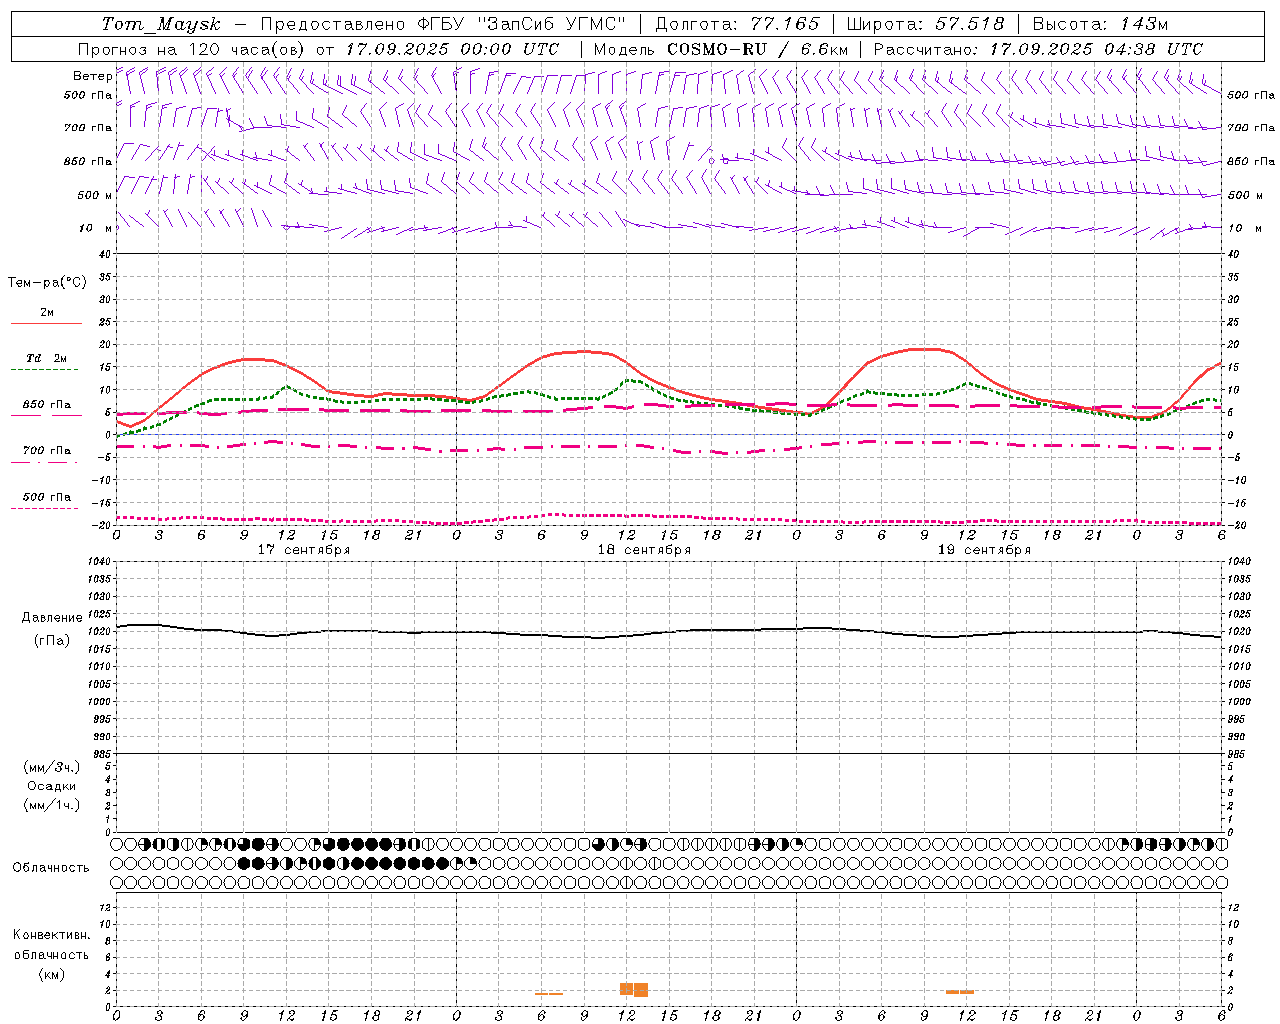1280x1024 pixels.
Task: Click the 2м temperature legend entry
Action: pyautogui.click(x=47, y=312)
